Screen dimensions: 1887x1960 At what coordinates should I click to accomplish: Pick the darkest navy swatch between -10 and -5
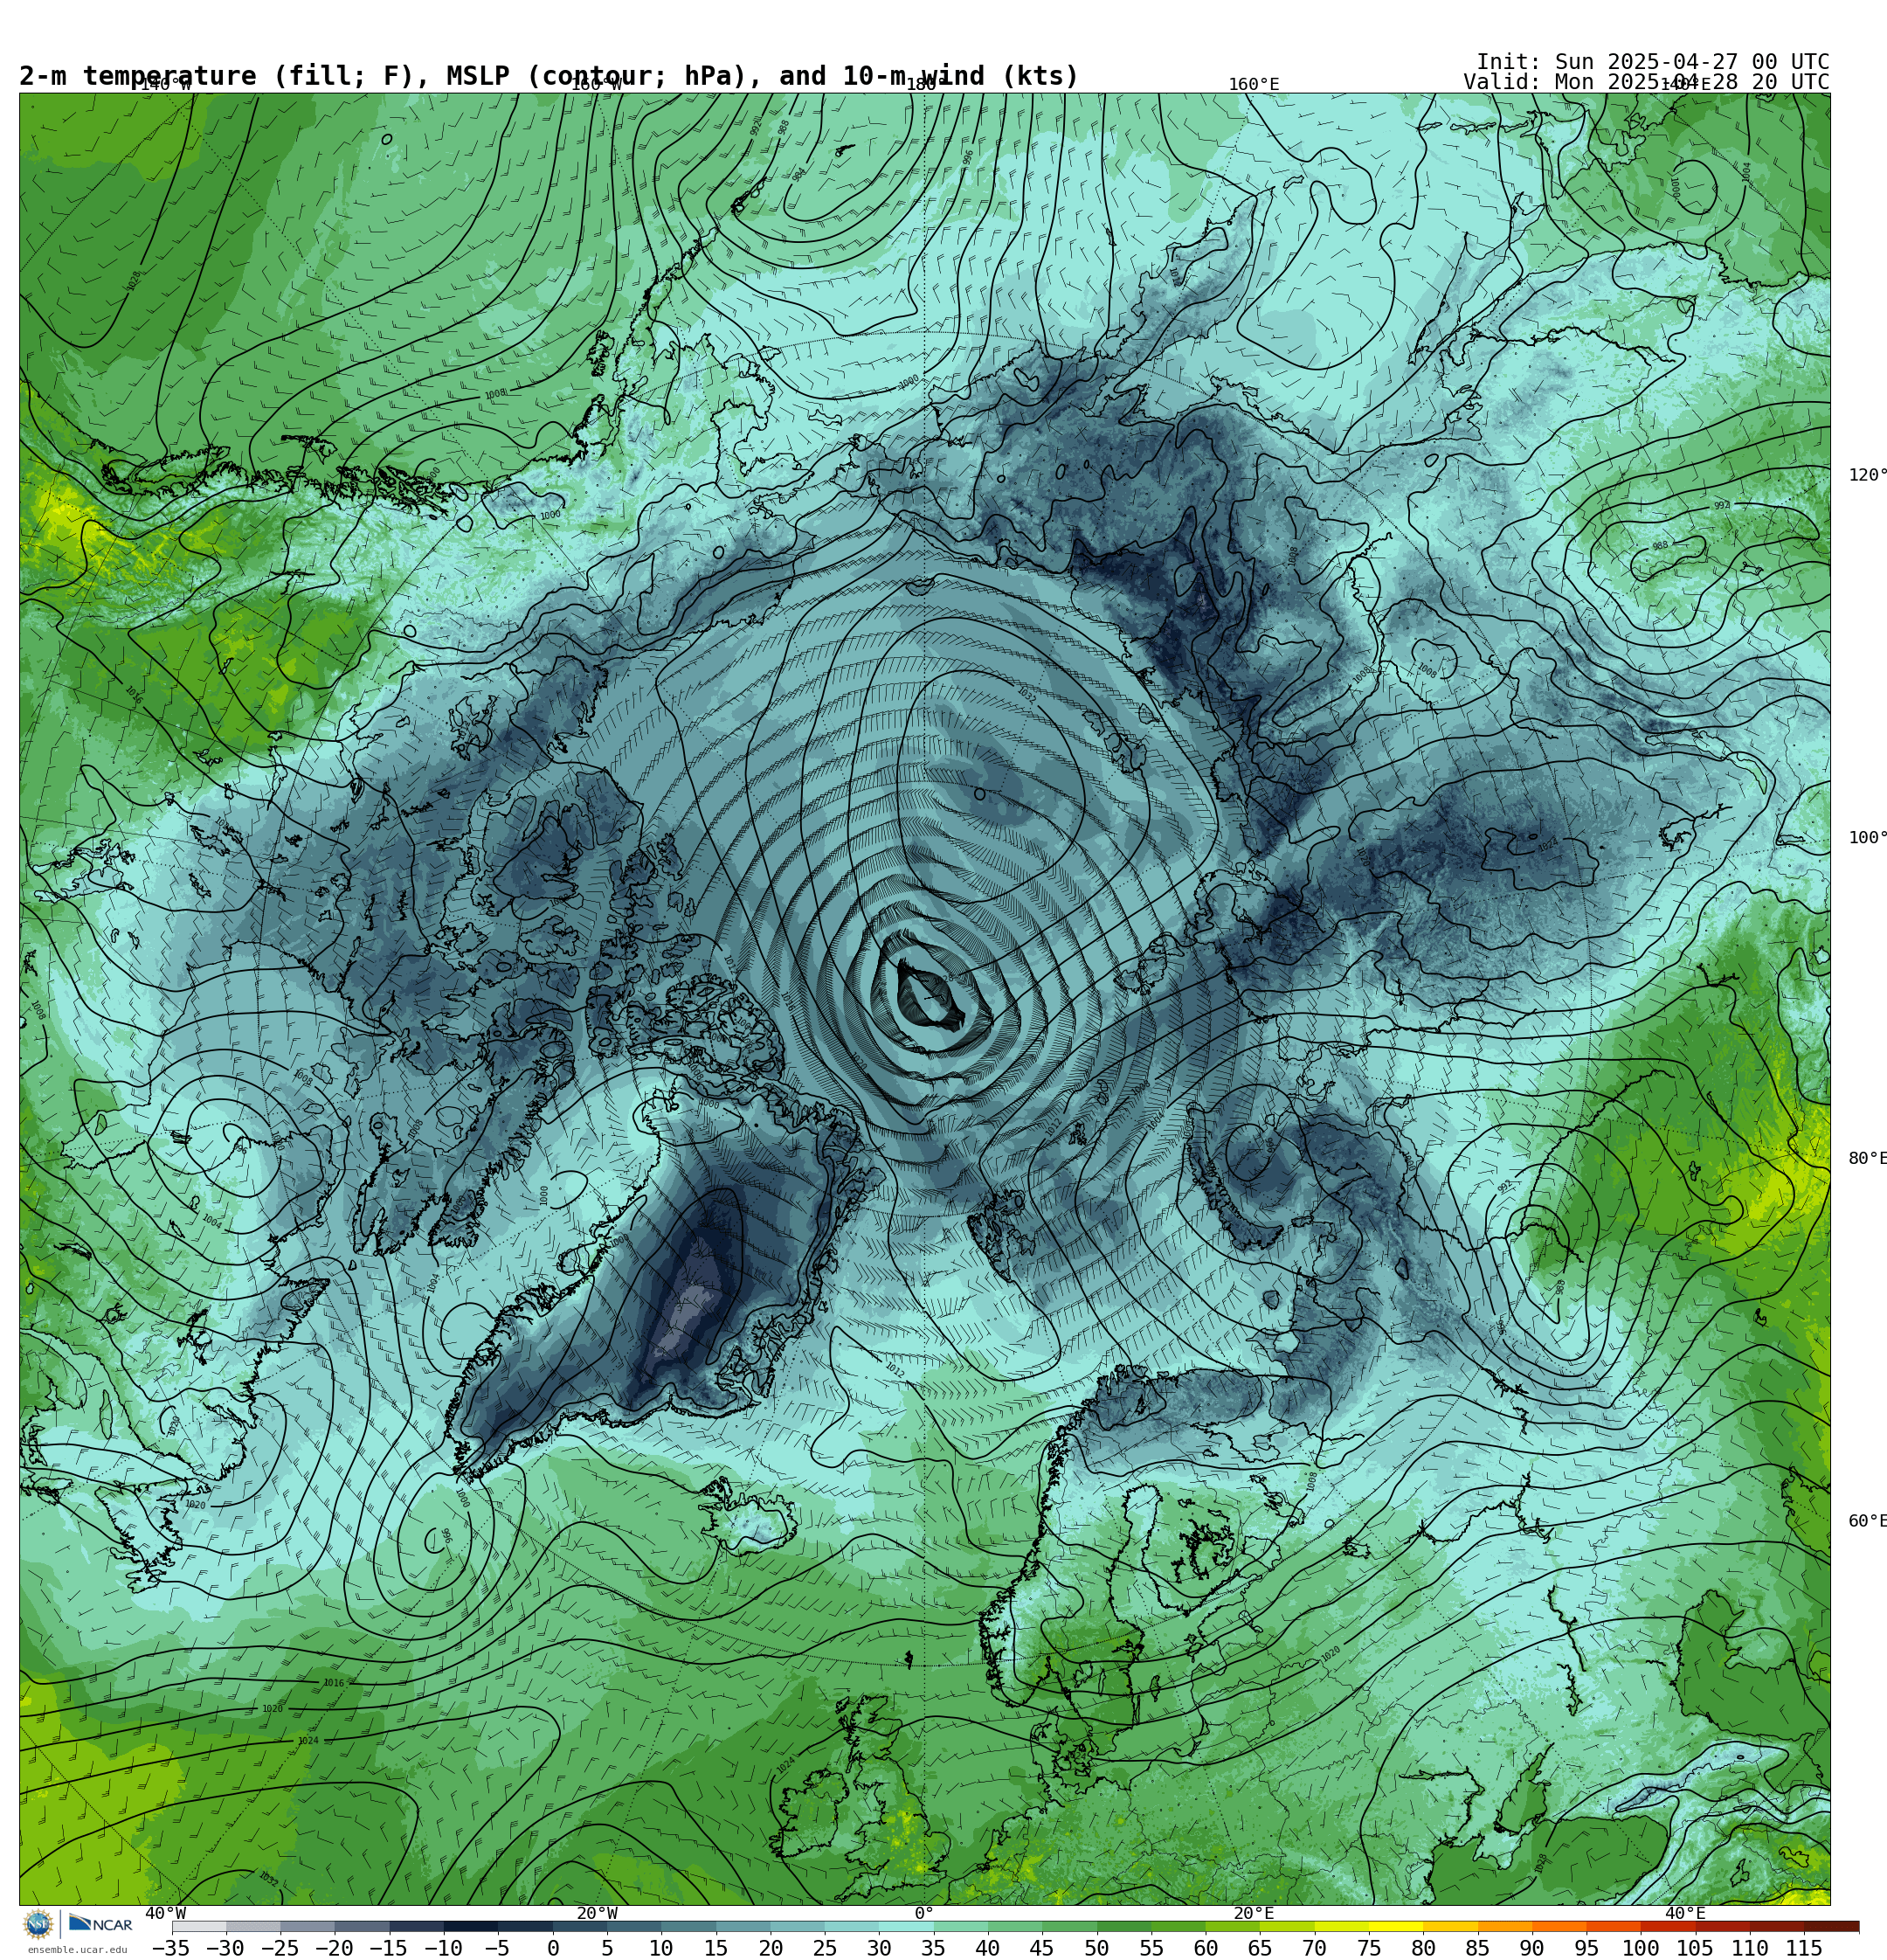pos(470,1926)
